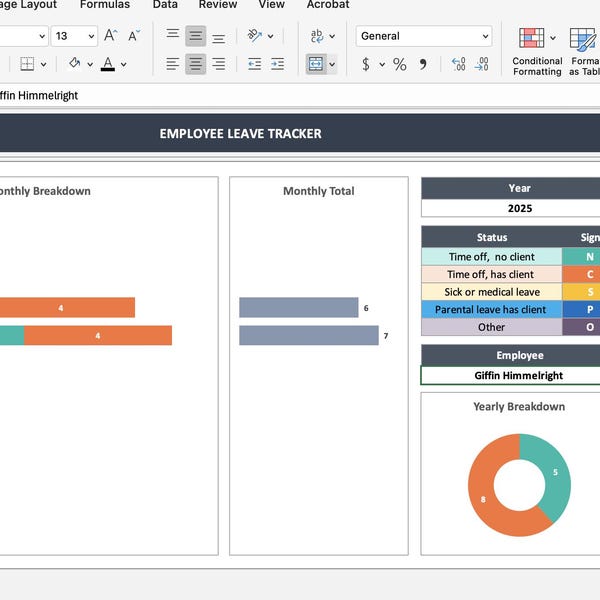Click teal donut segment labeled 5
The height and width of the screenshot is (600, 600).
pyautogui.click(x=555, y=472)
